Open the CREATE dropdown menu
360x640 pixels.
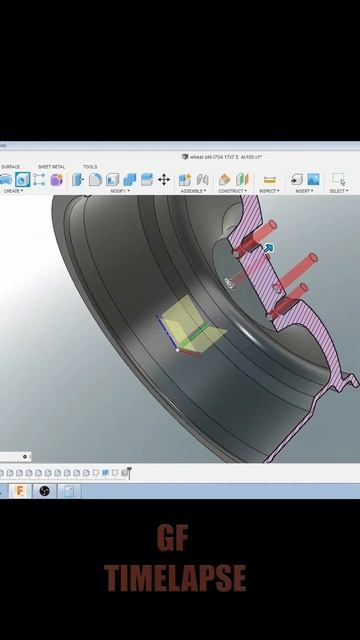[x=13, y=191]
